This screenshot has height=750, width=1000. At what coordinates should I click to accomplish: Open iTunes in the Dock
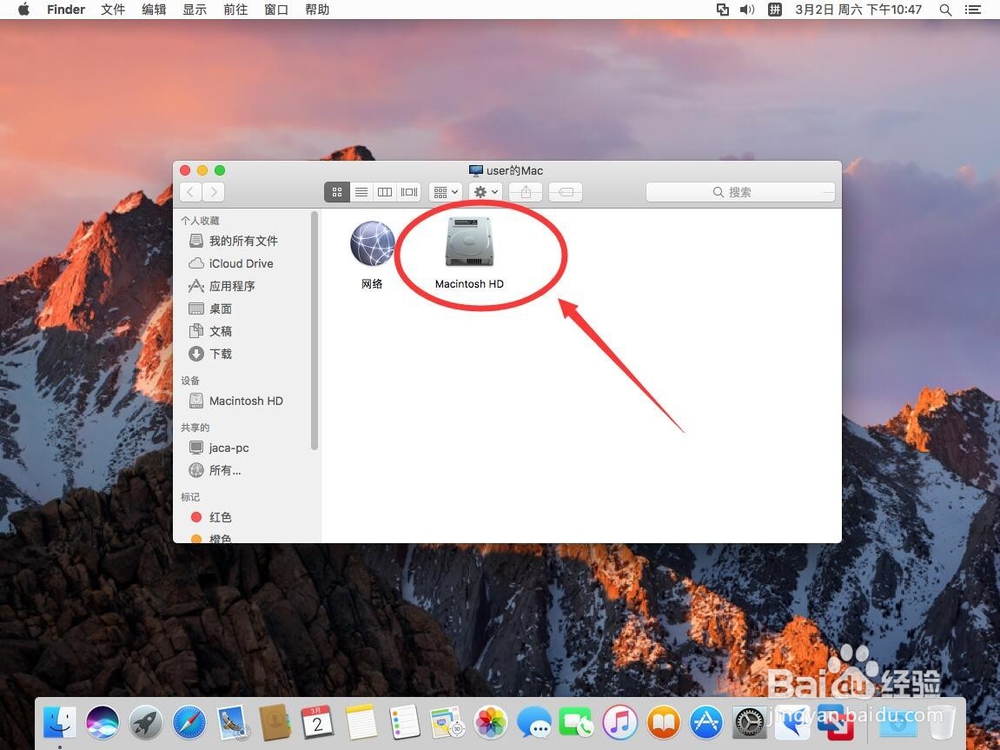tap(620, 723)
